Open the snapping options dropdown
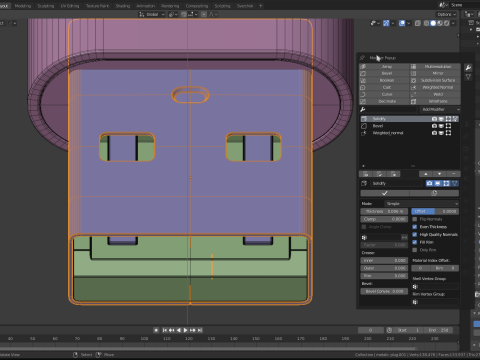The image size is (480, 360). [x=192, y=14]
